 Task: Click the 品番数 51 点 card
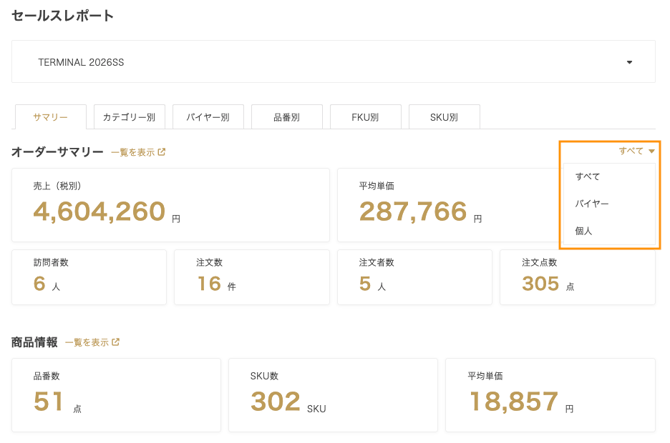coord(115,395)
